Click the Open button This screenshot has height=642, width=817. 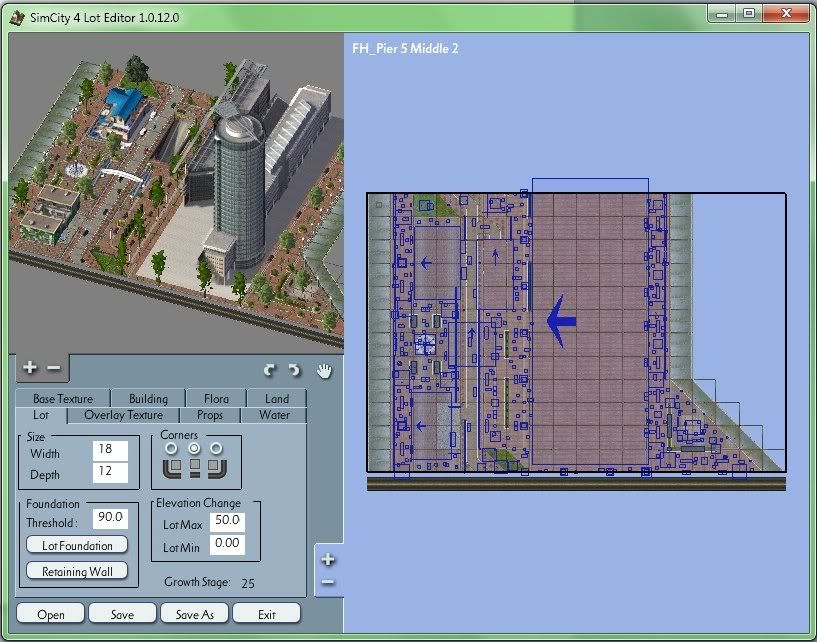tap(51, 614)
